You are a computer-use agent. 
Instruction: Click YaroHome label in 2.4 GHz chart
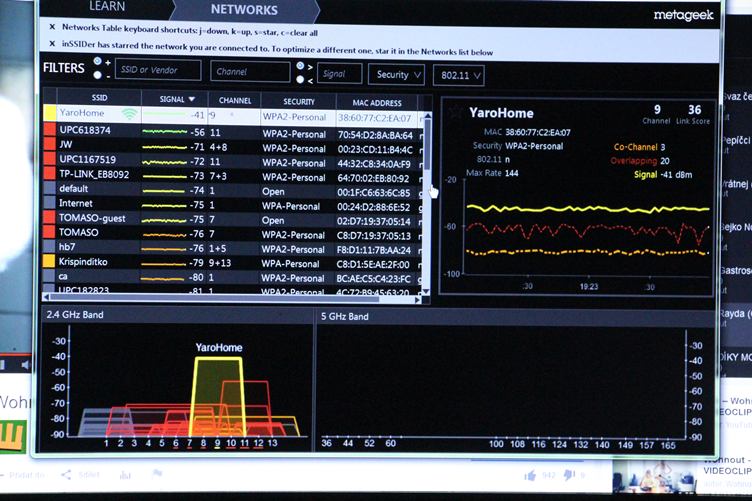coord(219,348)
